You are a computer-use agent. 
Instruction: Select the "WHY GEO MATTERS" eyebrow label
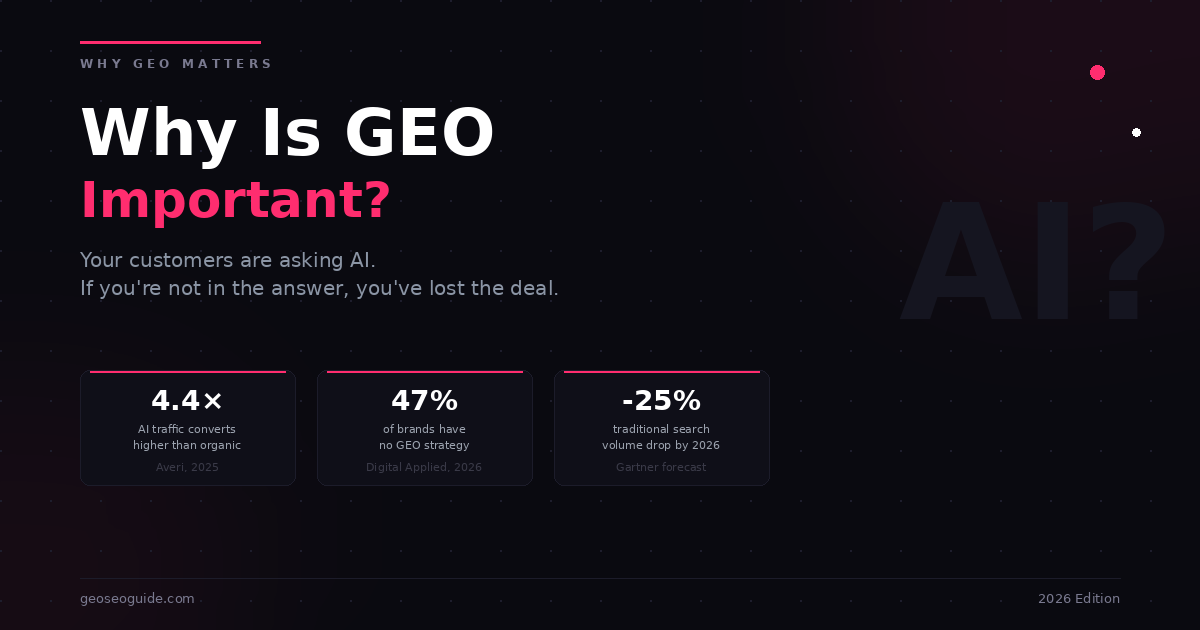tap(176, 64)
